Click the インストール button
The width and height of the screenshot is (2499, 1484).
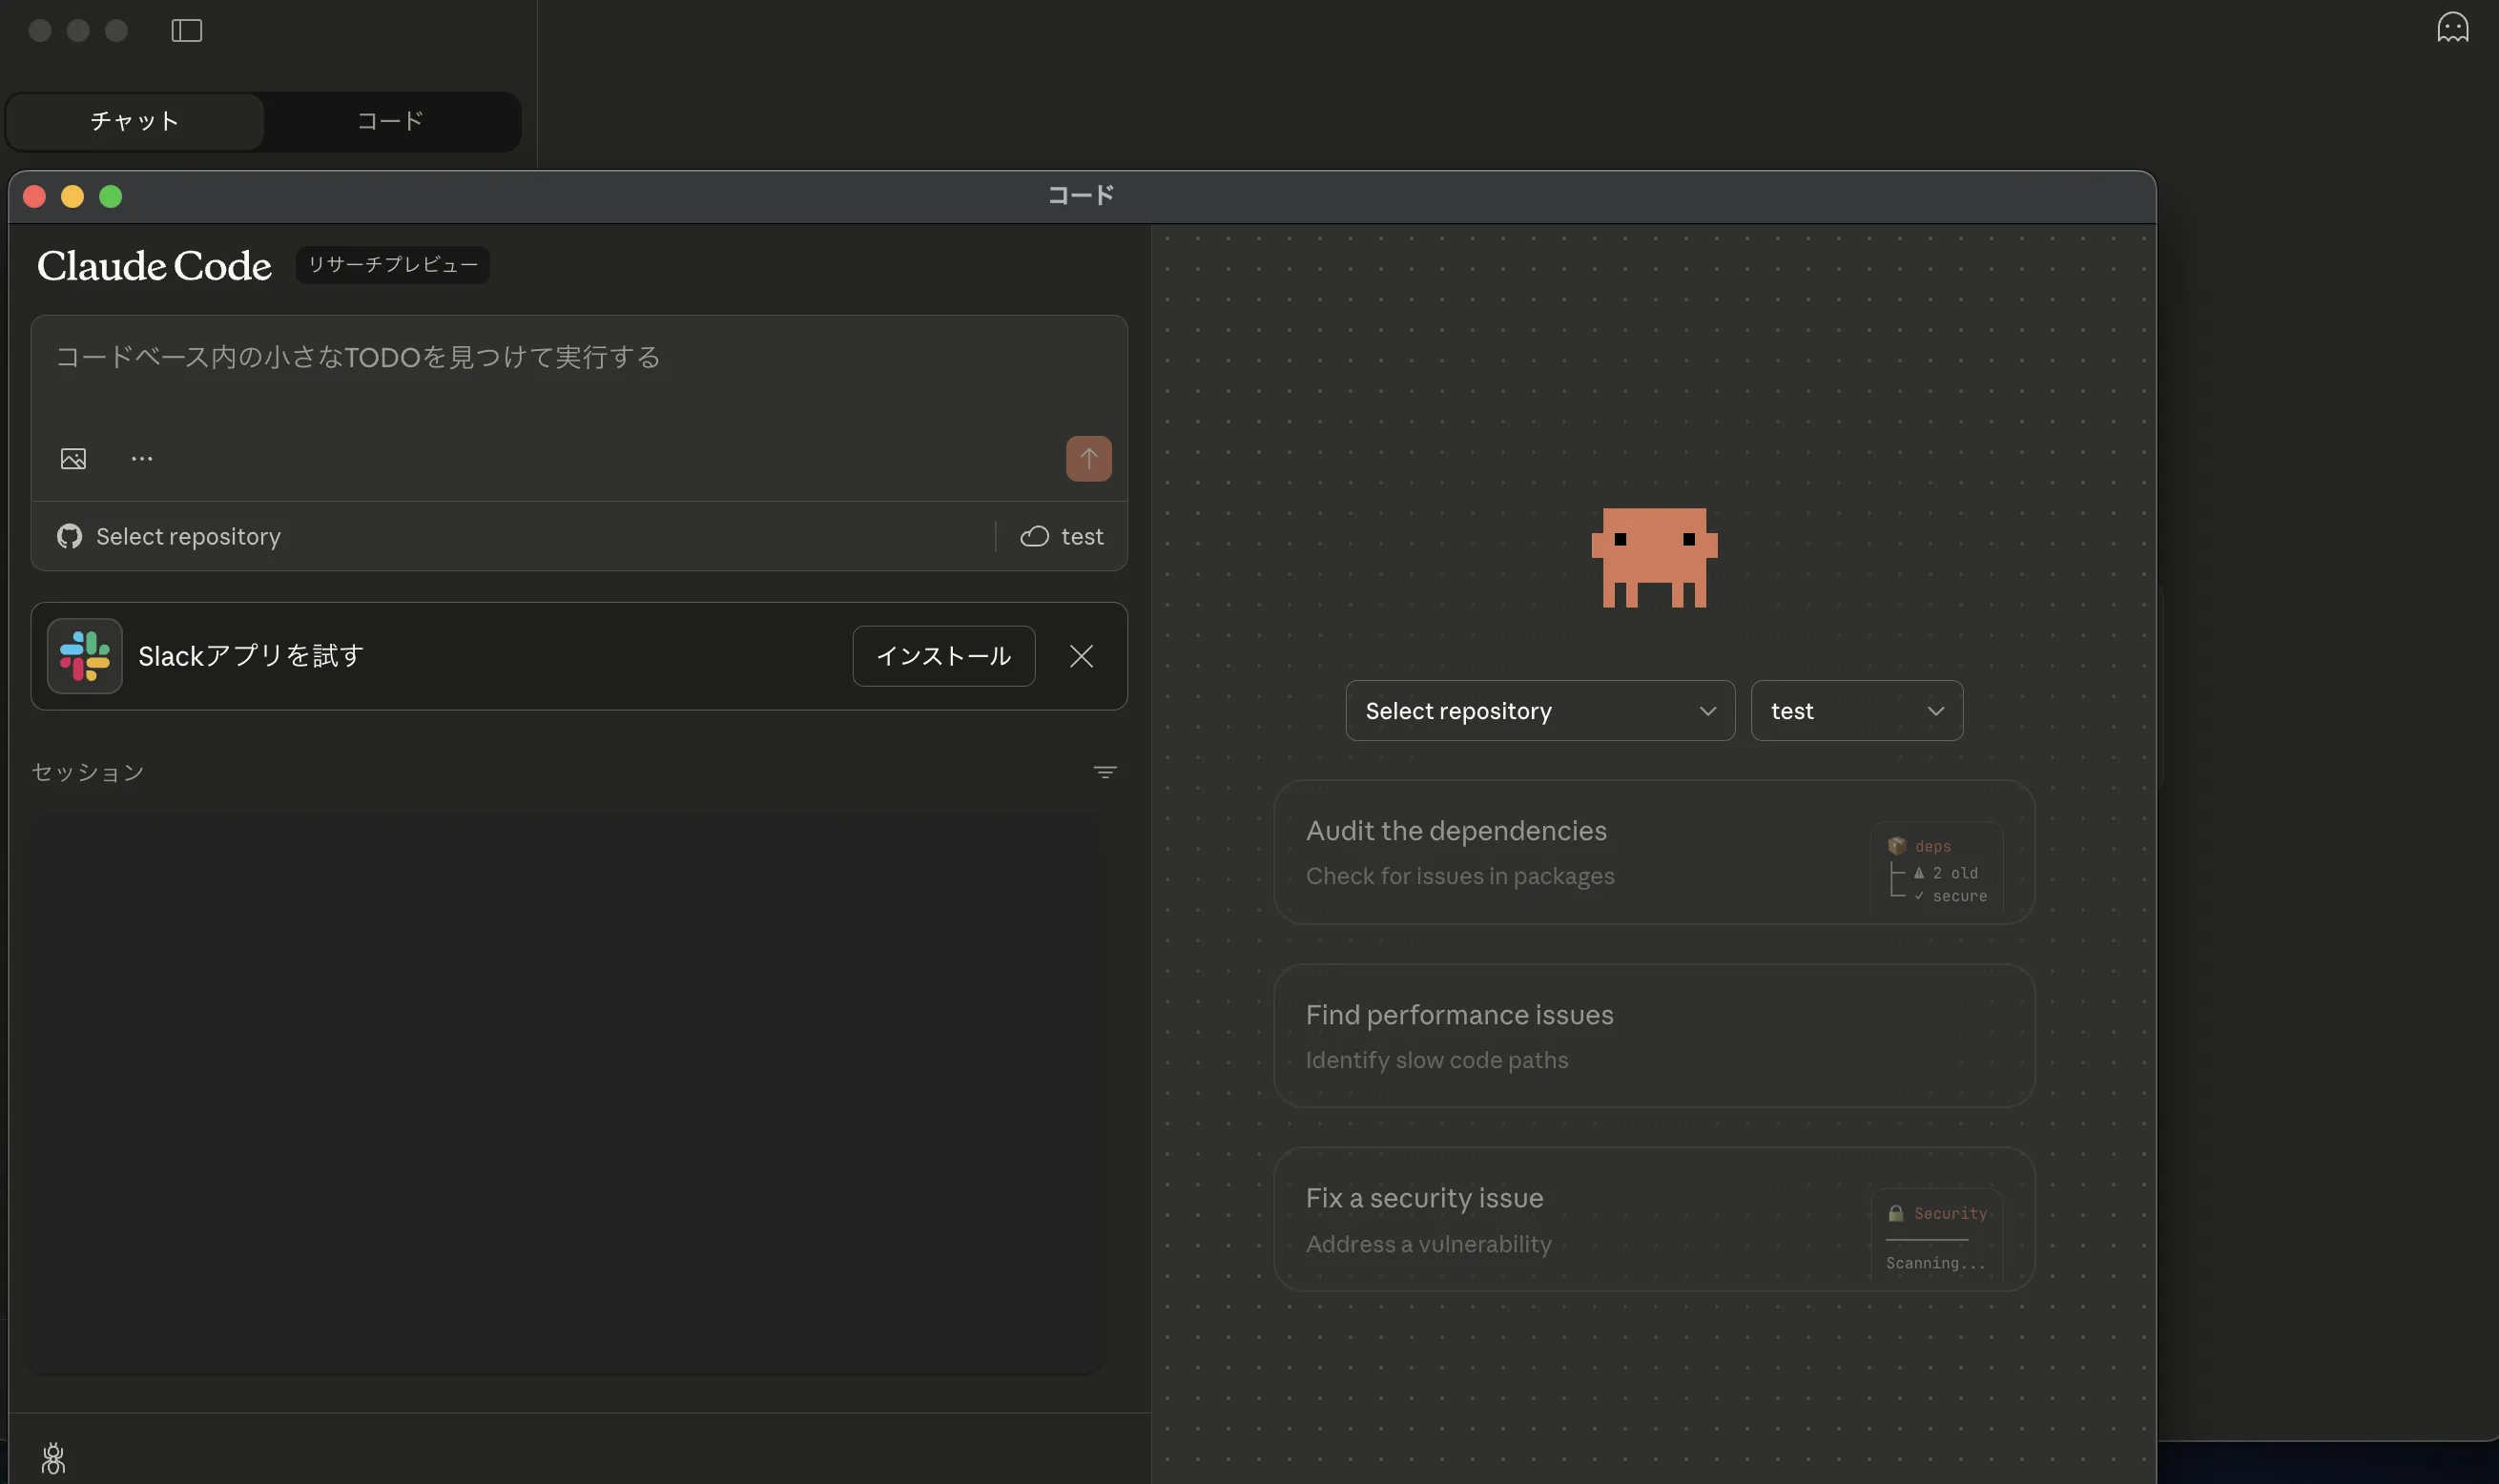coord(943,656)
